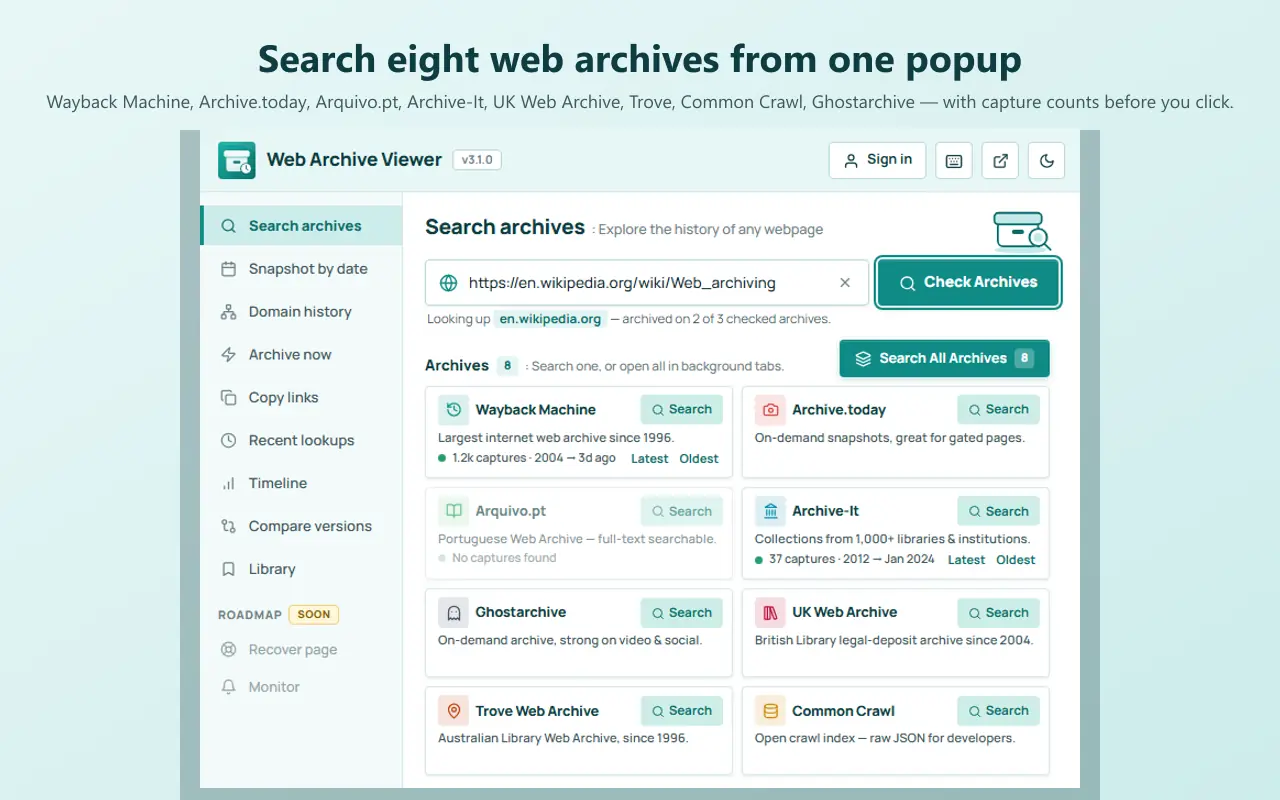Image resolution: width=1280 pixels, height=800 pixels.
Task: Open Latest Wayback Machine capture
Action: point(650,459)
